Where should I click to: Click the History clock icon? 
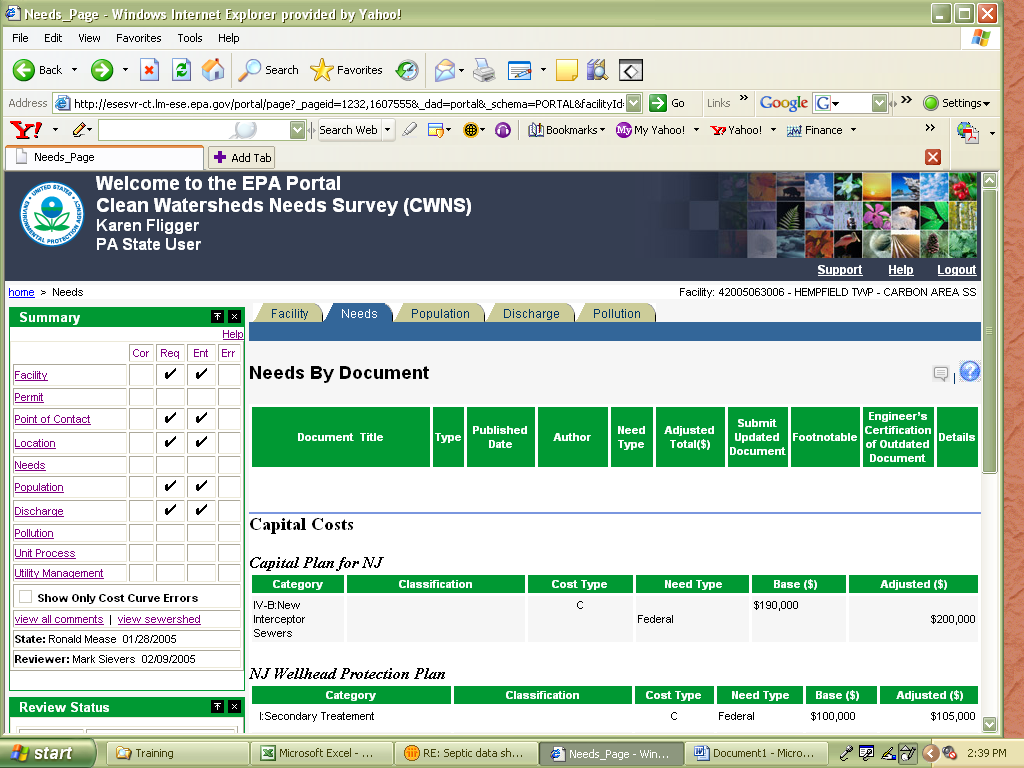click(408, 70)
